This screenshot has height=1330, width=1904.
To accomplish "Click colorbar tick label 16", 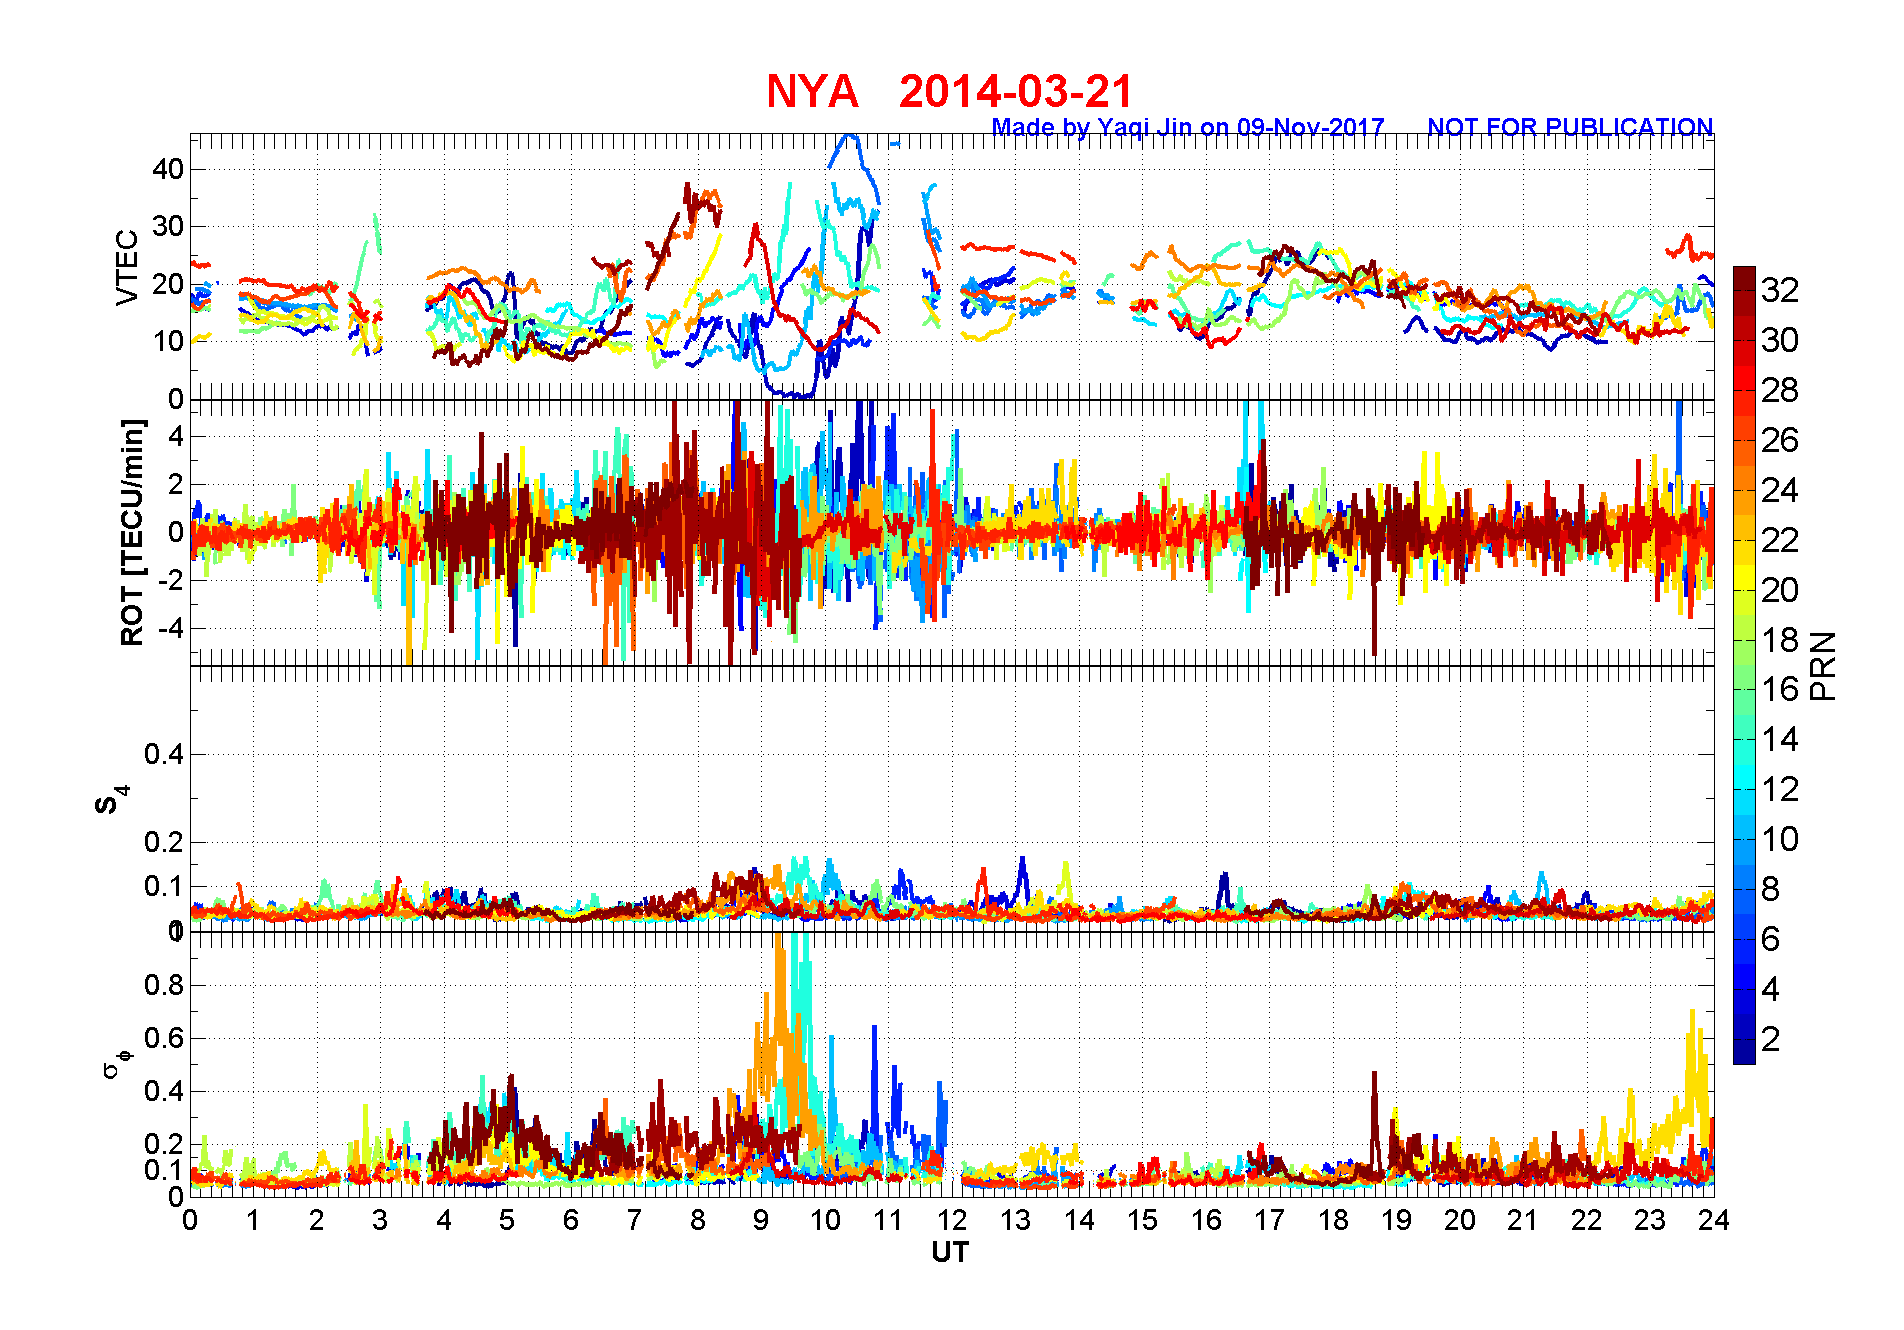I will point(1780,689).
